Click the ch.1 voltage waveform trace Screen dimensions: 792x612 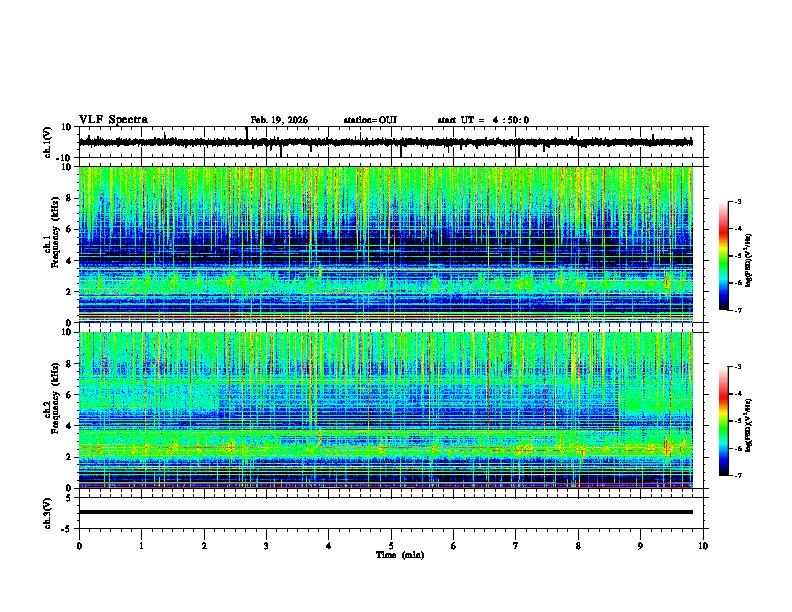(385, 142)
